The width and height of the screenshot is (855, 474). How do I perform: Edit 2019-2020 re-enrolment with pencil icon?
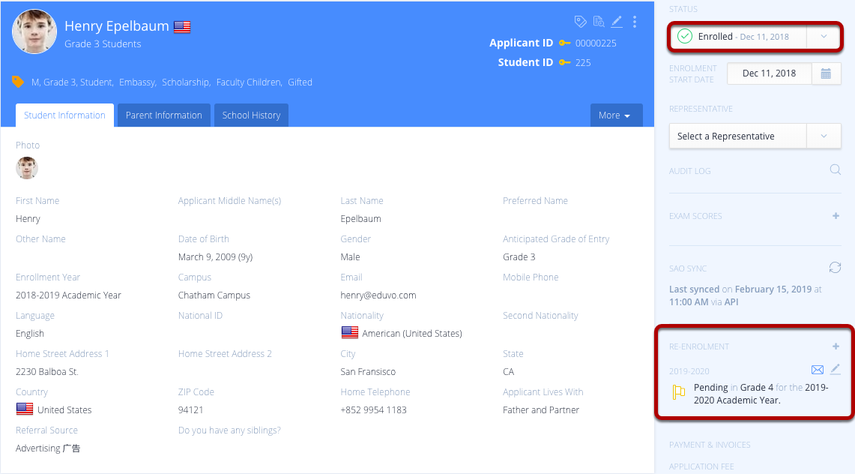(835, 369)
